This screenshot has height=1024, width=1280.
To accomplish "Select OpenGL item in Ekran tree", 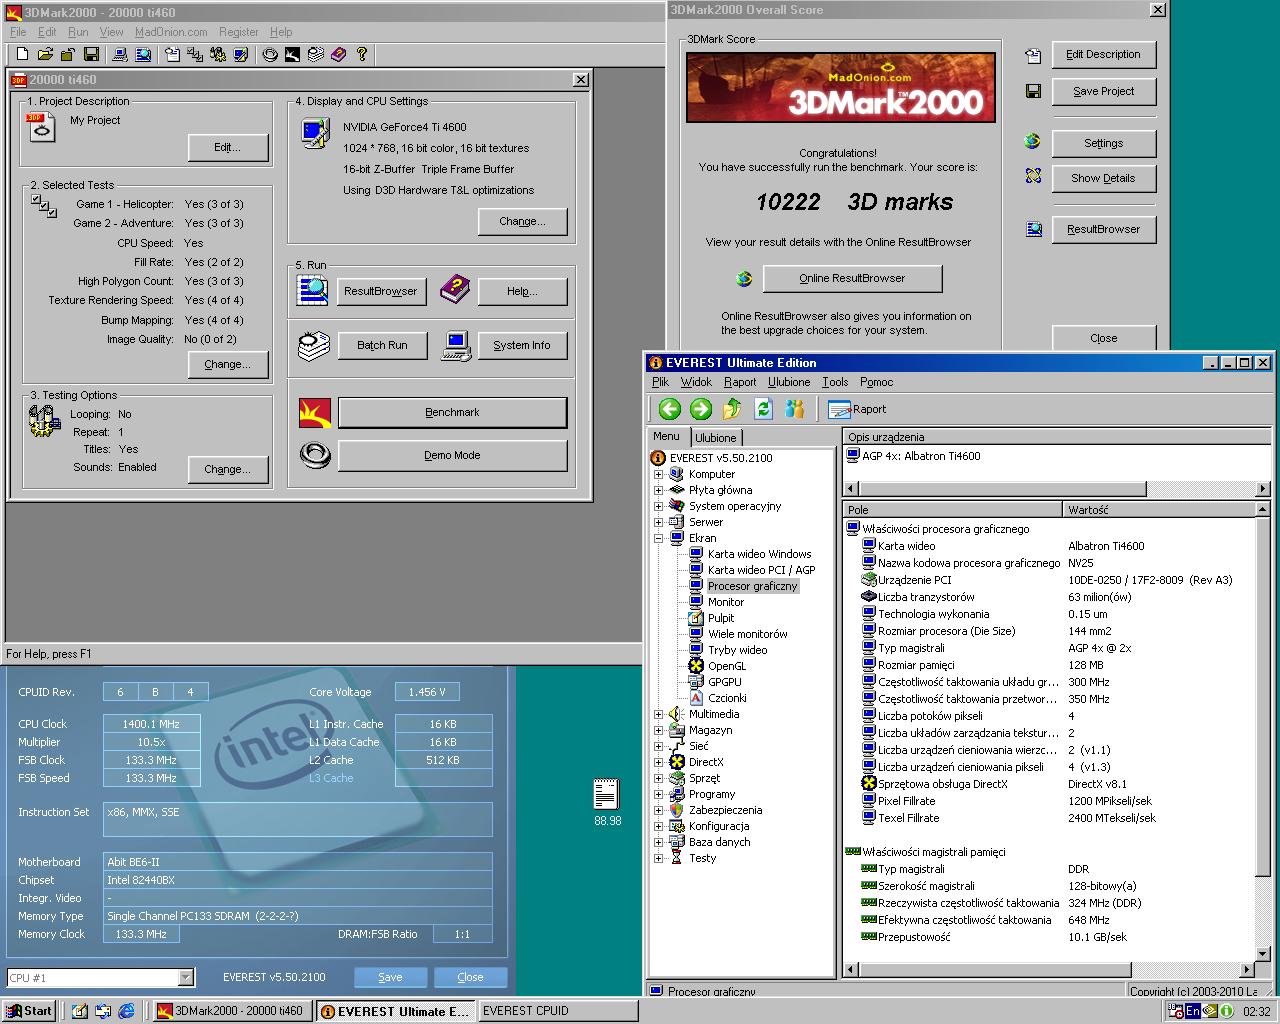I will [x=726, y=666].
